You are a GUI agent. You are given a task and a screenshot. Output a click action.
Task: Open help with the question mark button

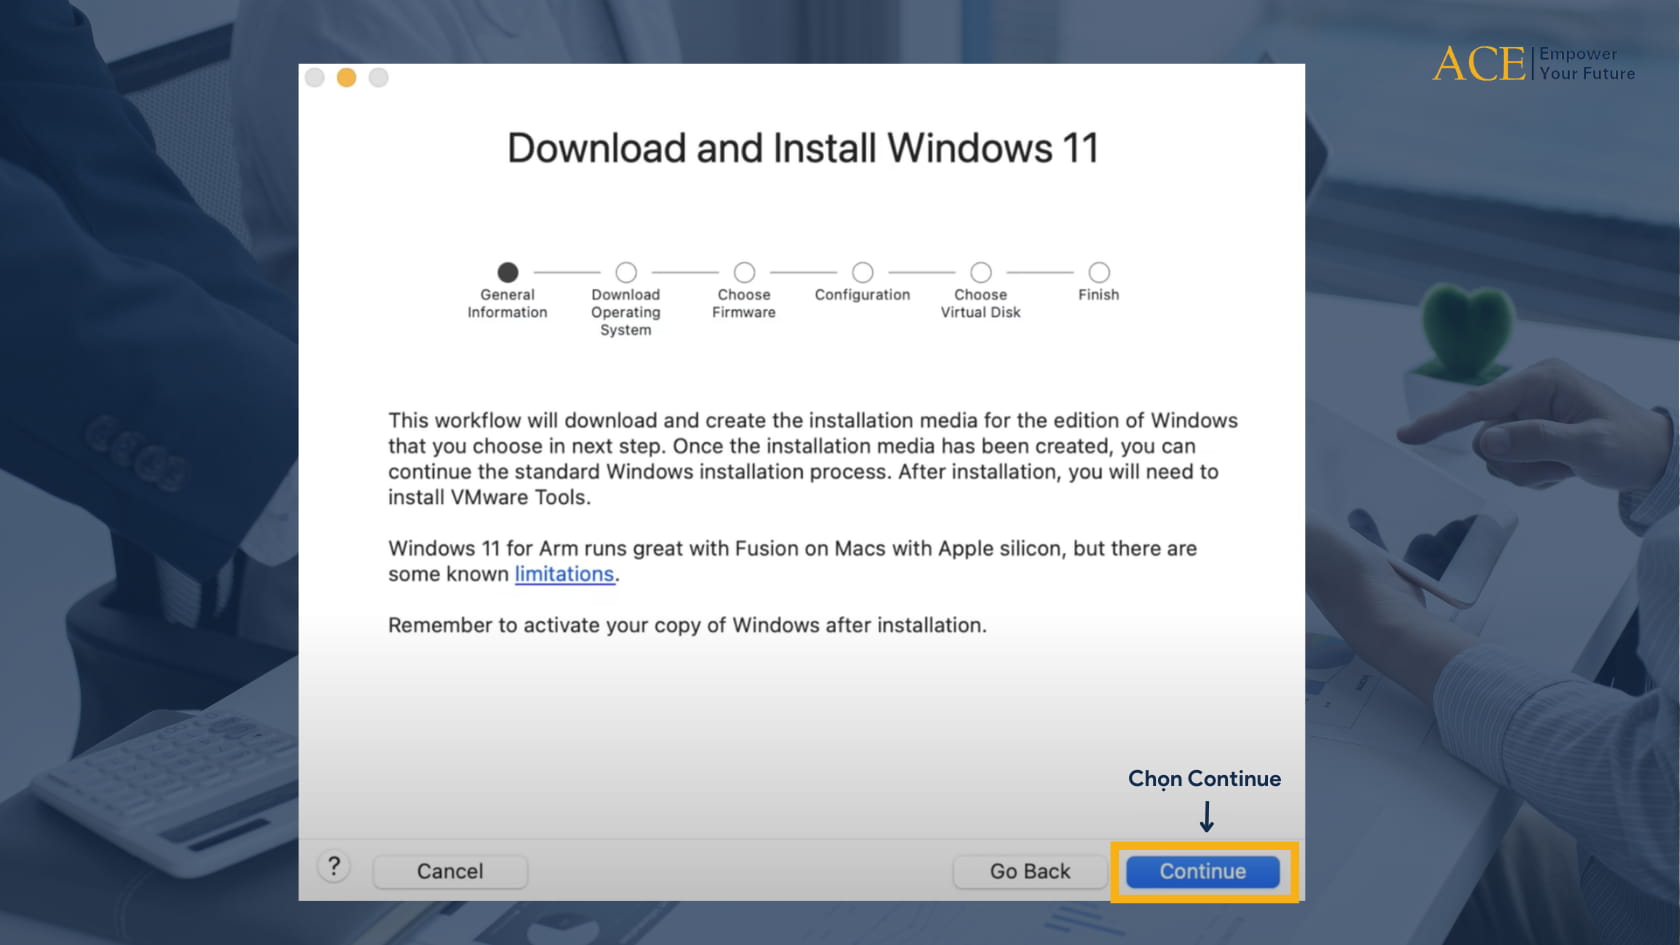point(334,866)
